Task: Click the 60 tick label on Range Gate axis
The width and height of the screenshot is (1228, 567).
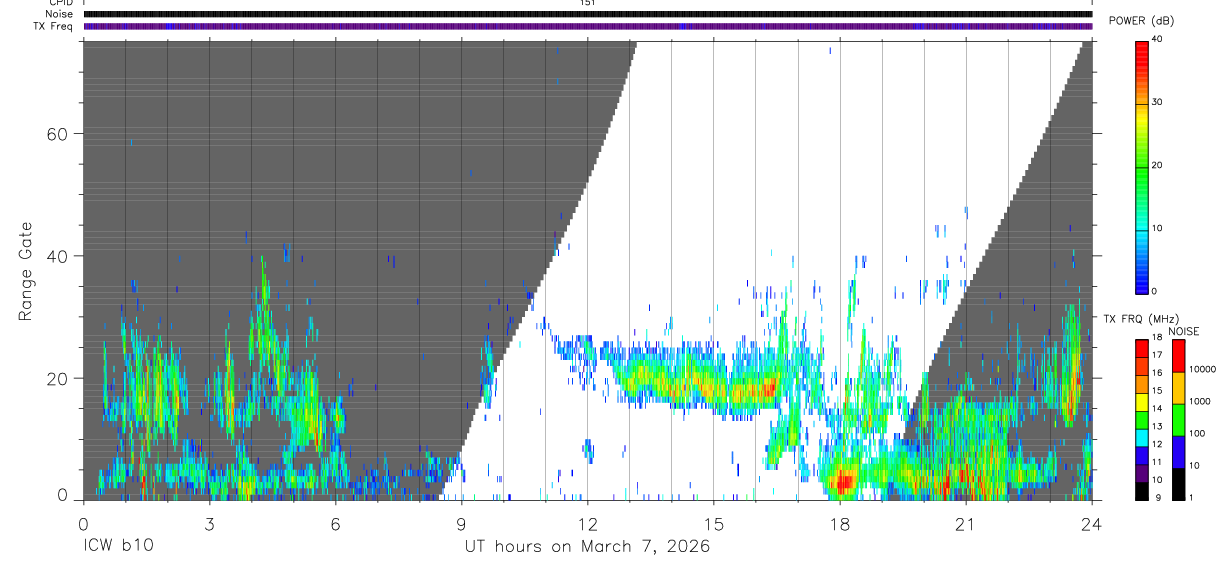Action: pyautogui.click(x=58, y=134)
